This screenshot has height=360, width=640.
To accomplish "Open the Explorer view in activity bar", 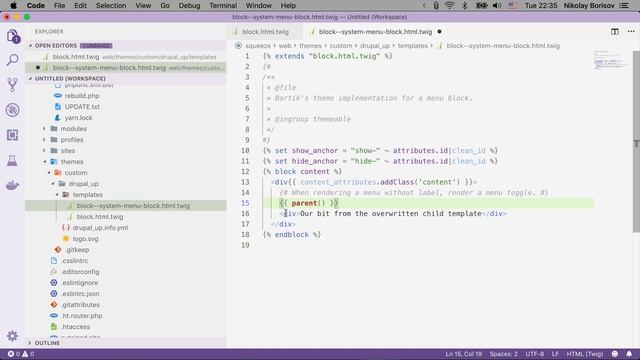I will click(13, 36).
